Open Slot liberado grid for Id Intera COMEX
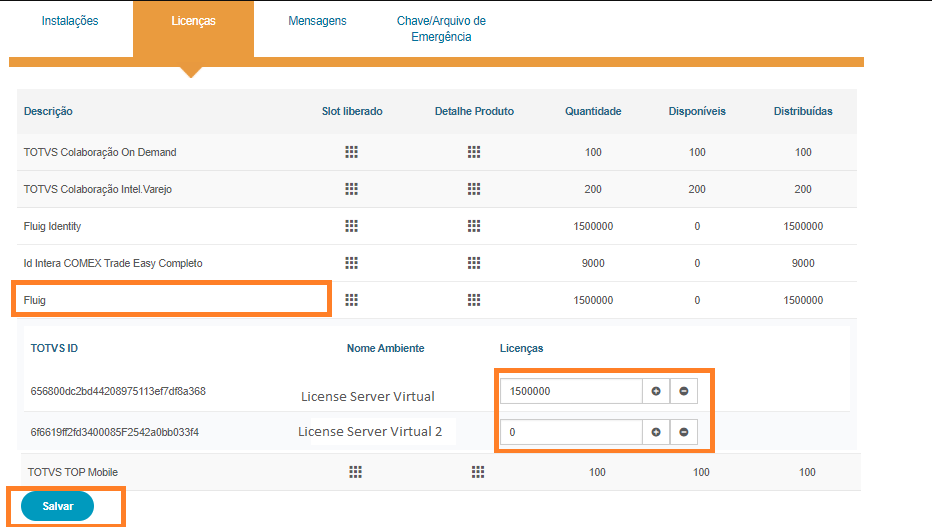This screenshot has height=527, width=932. (x=351, y=263)
